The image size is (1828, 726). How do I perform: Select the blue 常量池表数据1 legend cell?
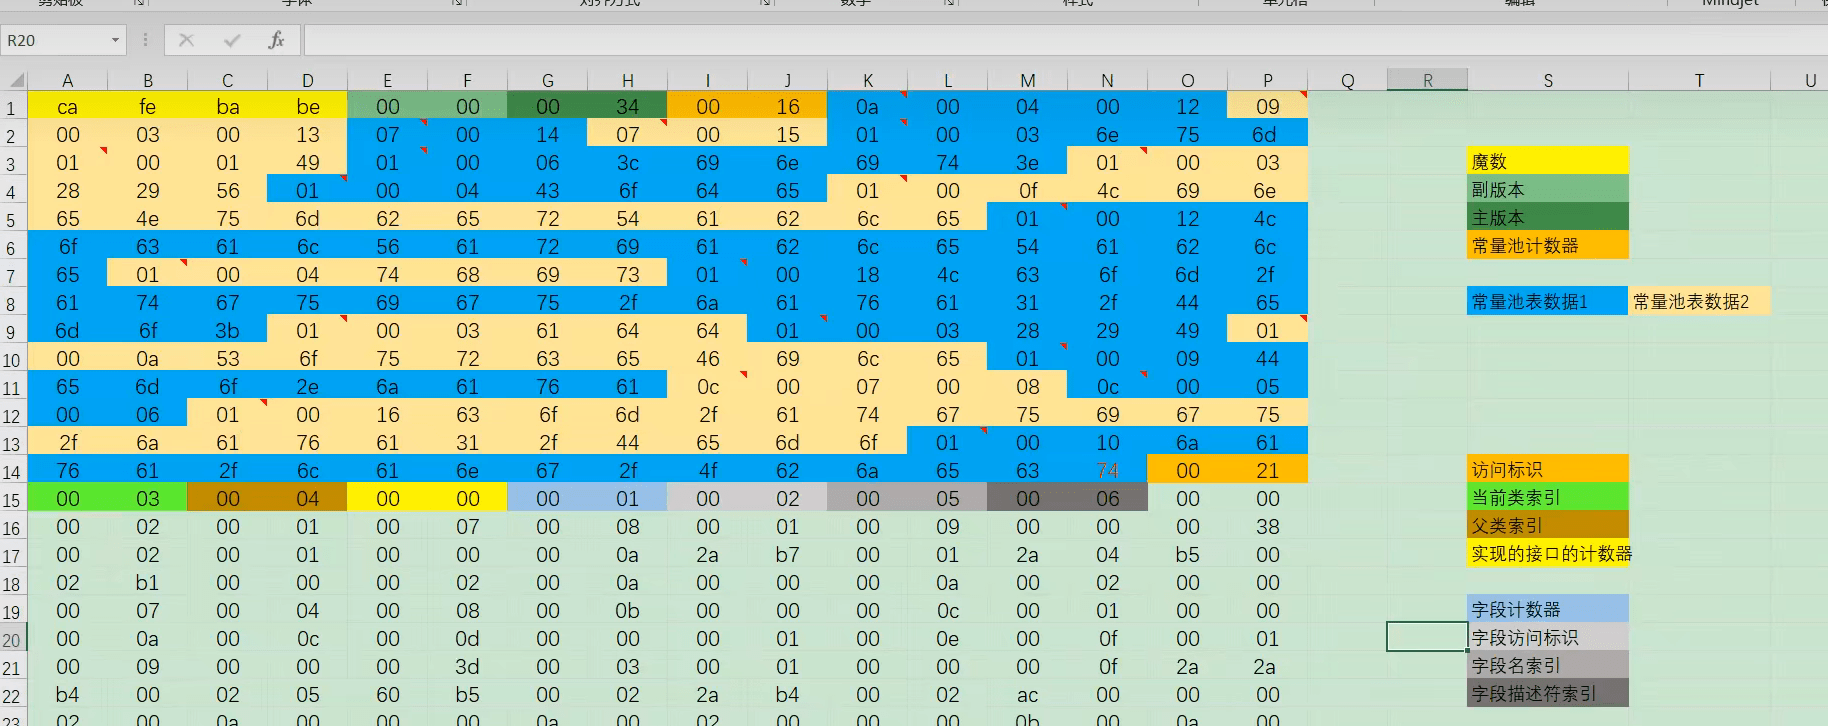click(x=1547, y=301)
